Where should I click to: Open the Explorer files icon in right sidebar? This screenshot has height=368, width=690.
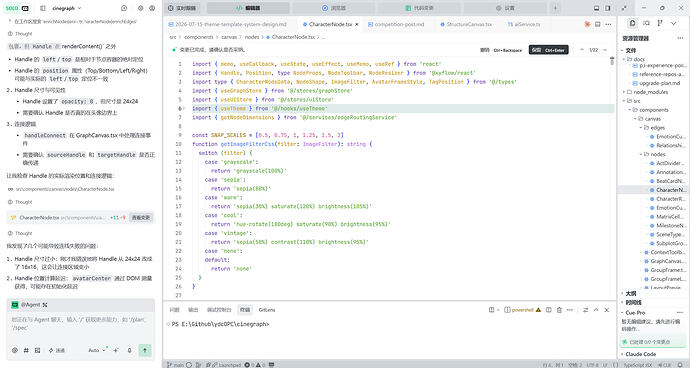(x=632, y=23)
